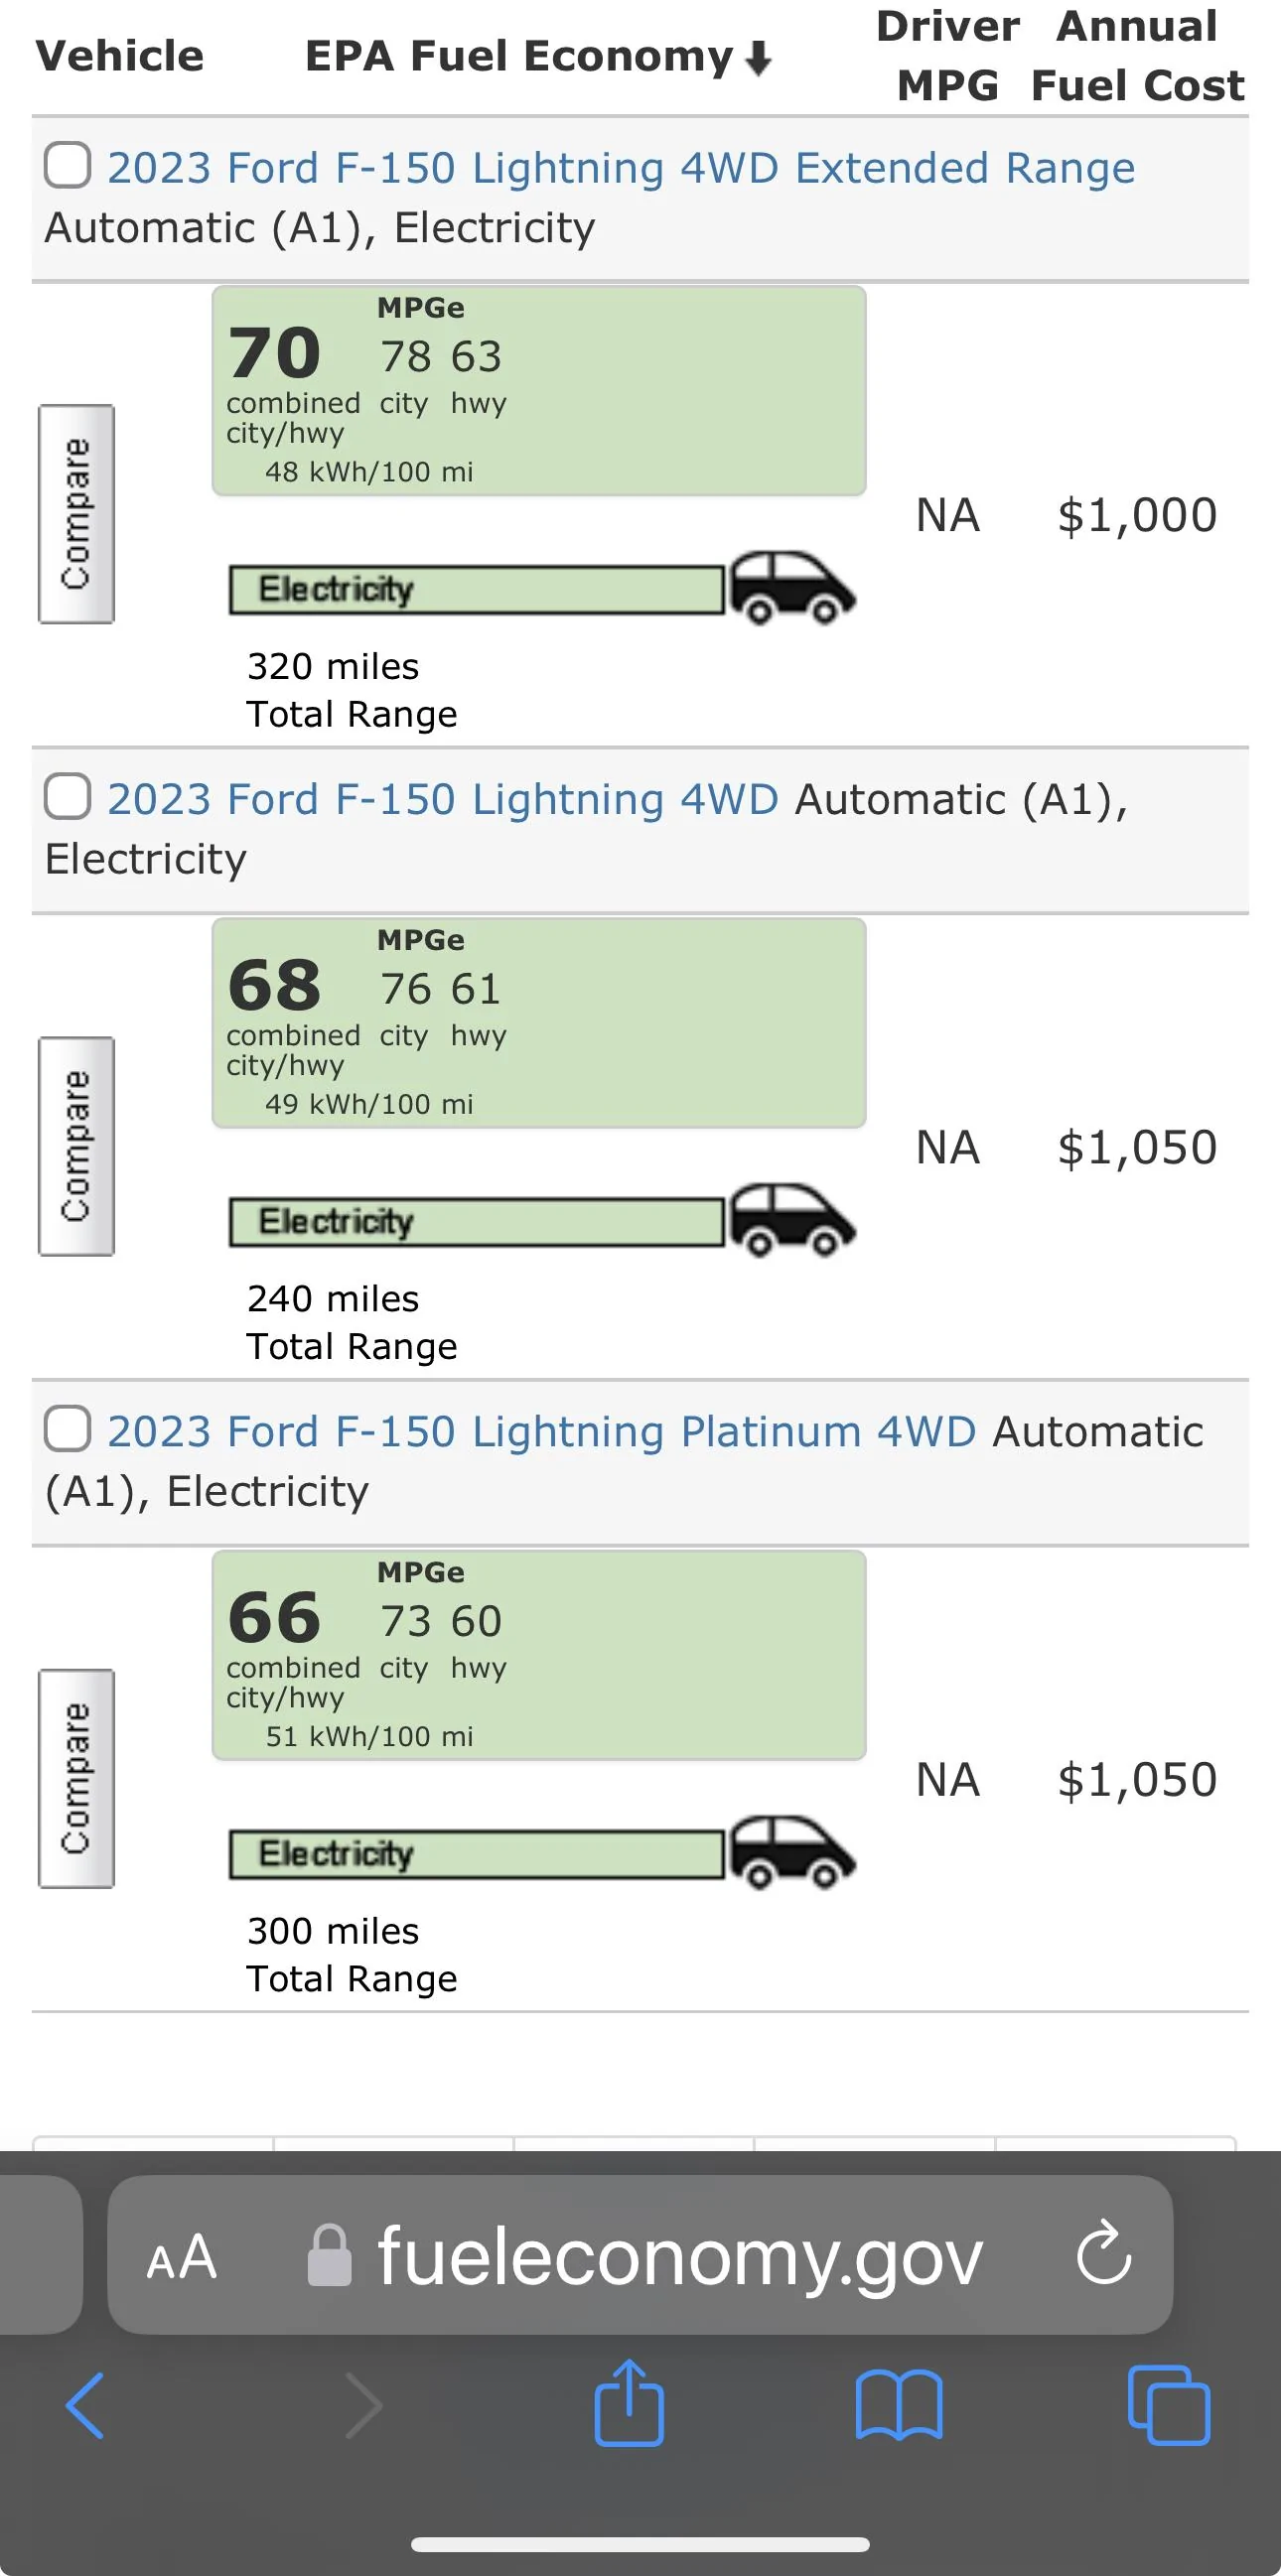Sort by EPA Fuel Economy arrow
Screen dimensions: 1281x2576
[x=759, y=58]
